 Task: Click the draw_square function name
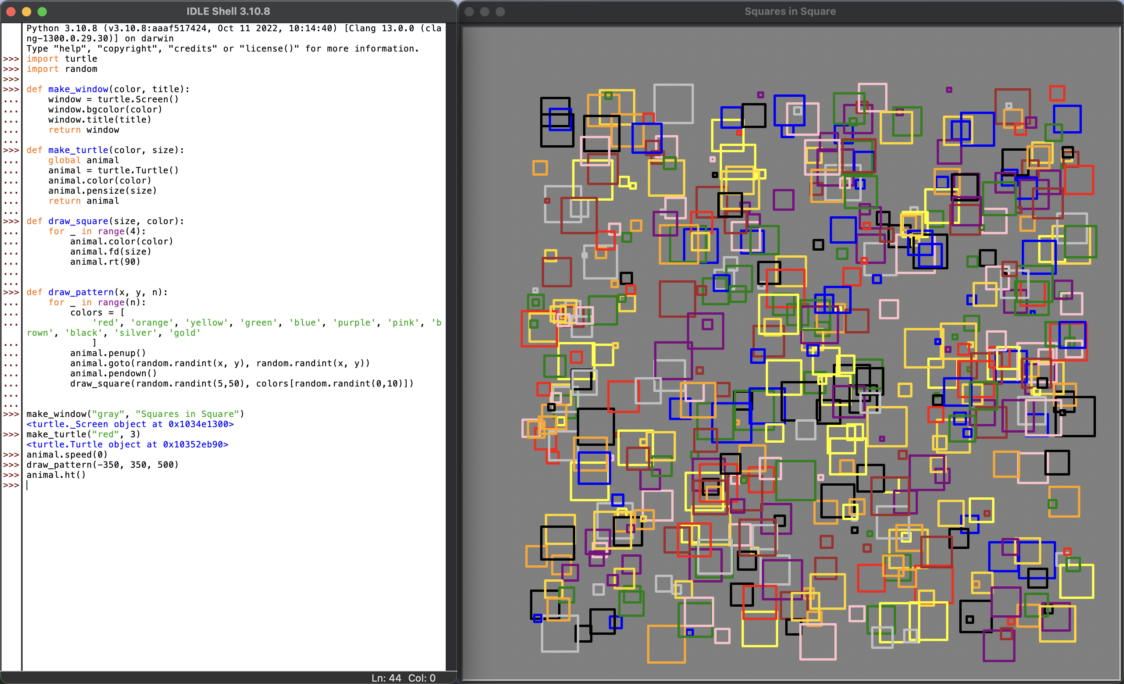(x=80, y=220)
